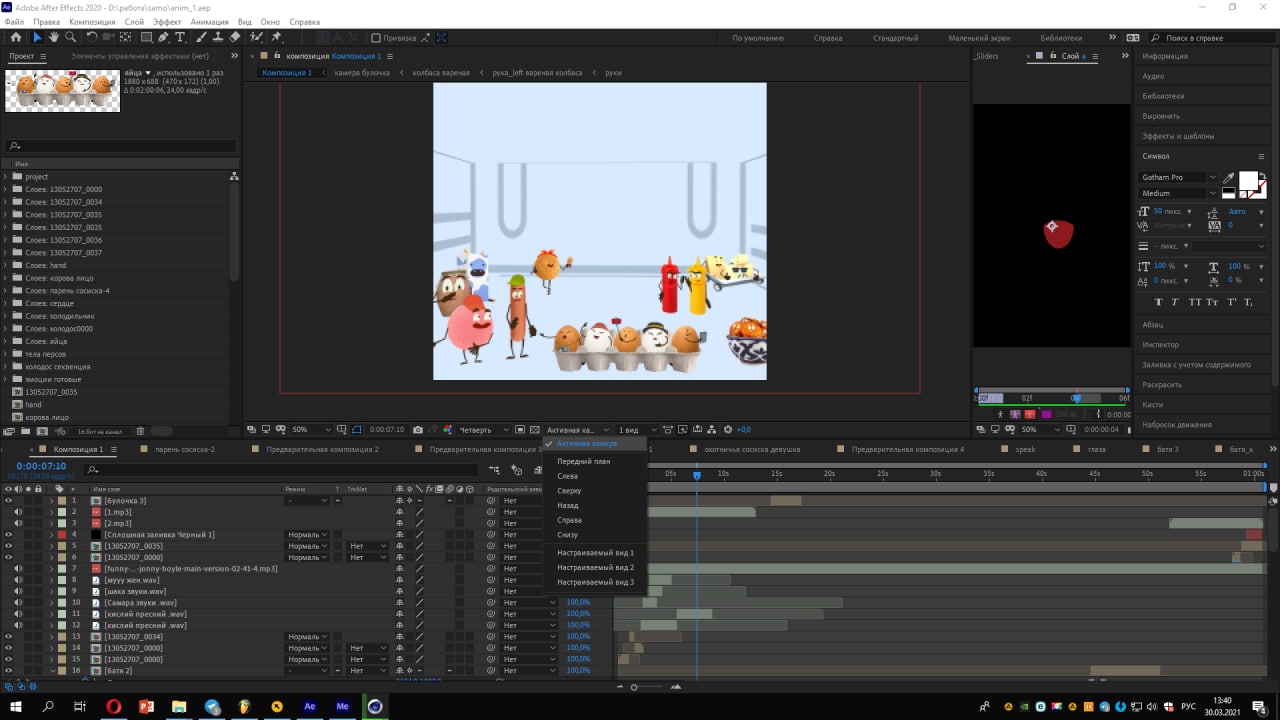Image resolution: width=1280 pixels, height=720 pixels.
Task: Open the Анимация menu
Action: (x=209, y=21)
